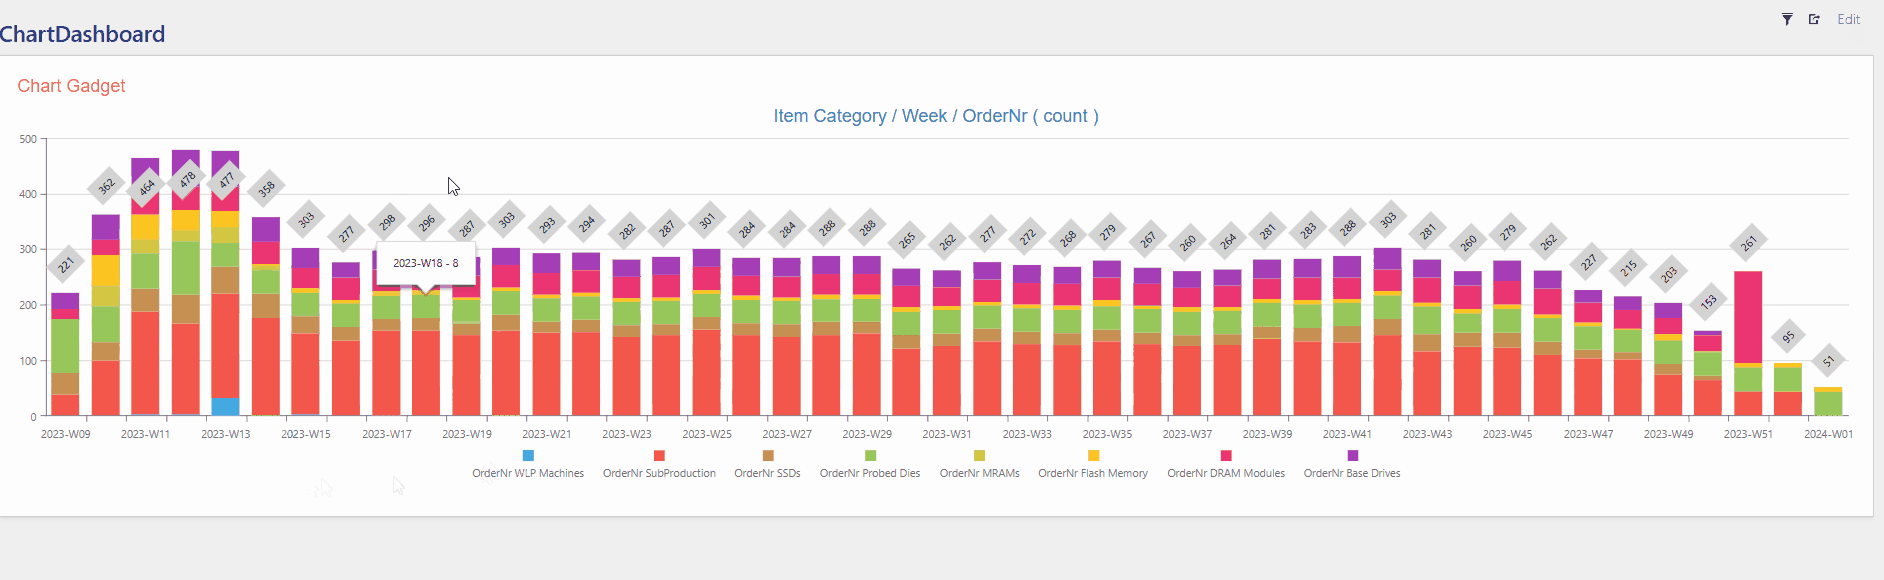This screenshot has height=580, width=1884.
Task: Click OrderNr Probed Dies green legend square
Action: pyautogui.click(x=870, y=456)
